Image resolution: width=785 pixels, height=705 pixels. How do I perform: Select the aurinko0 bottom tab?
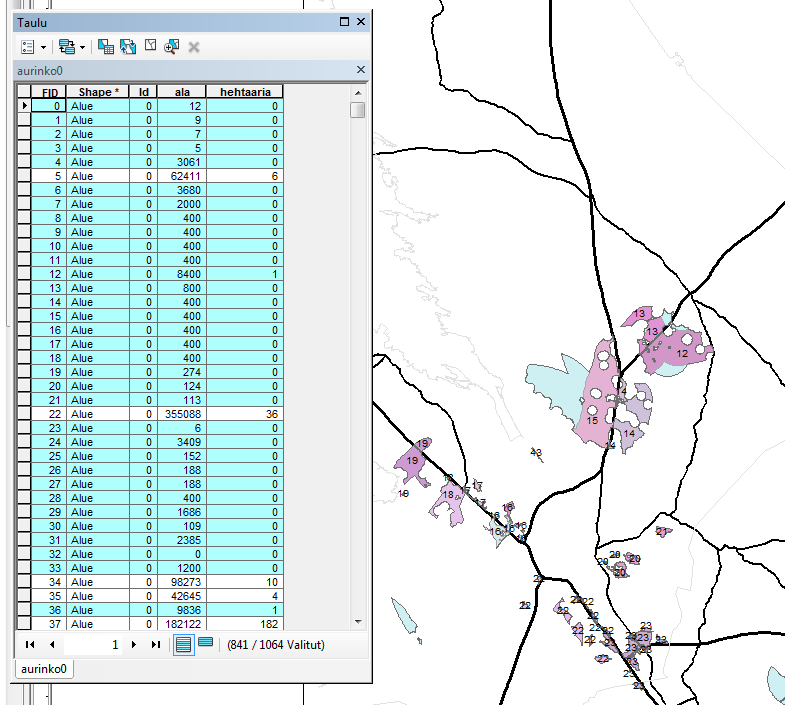tap(44, 669)
